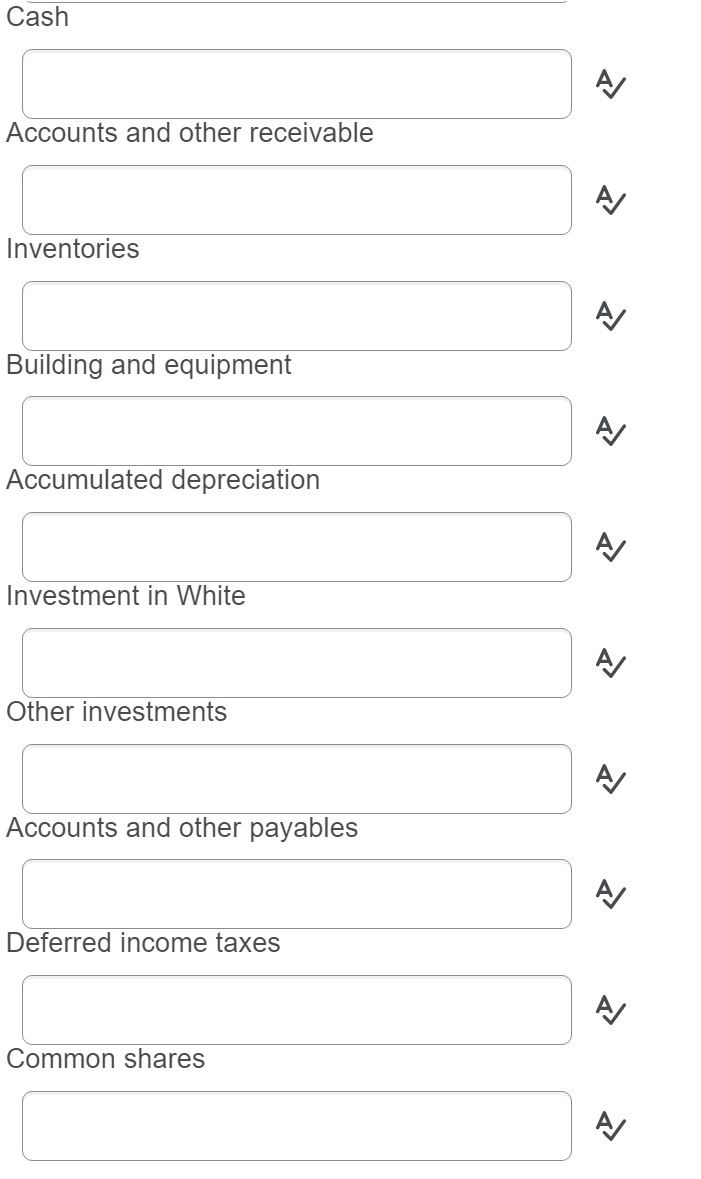Viewport: 701px width, 1179px height.
Task: Select the Other investments input field
Action: pos(295,778)
